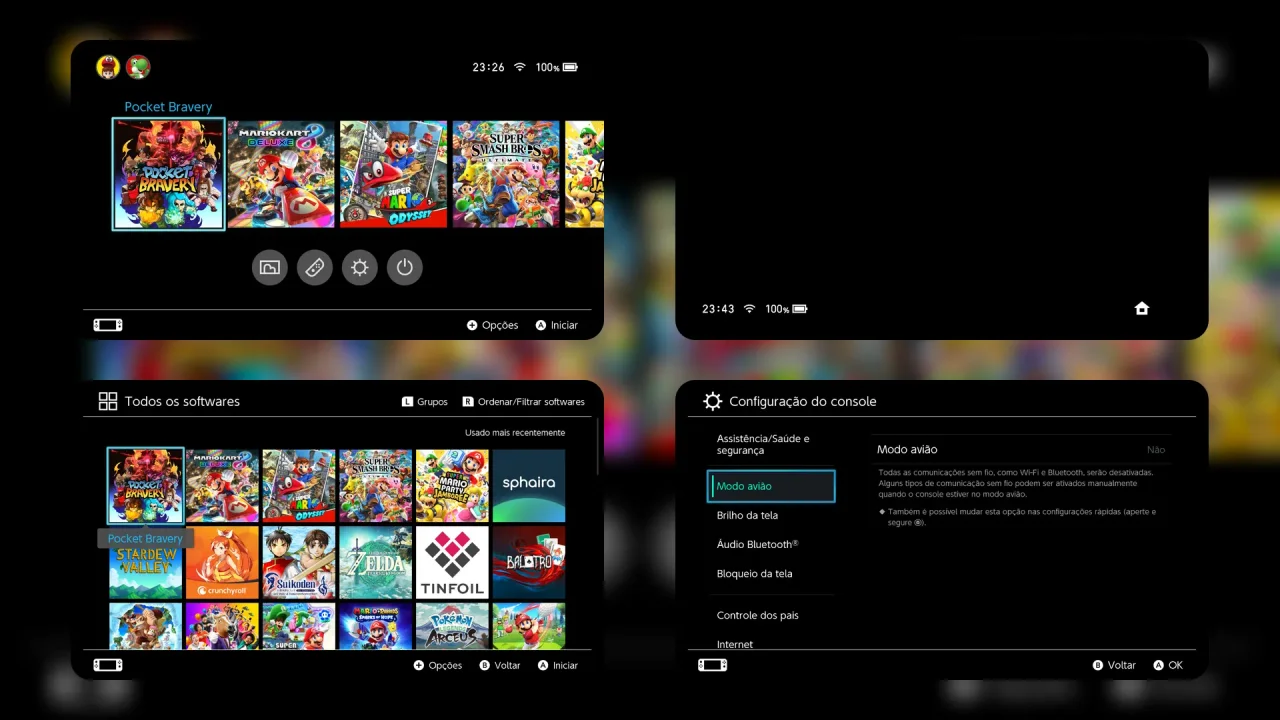
Task: Open the Tinfoil application tile
Action: (452, 561)
